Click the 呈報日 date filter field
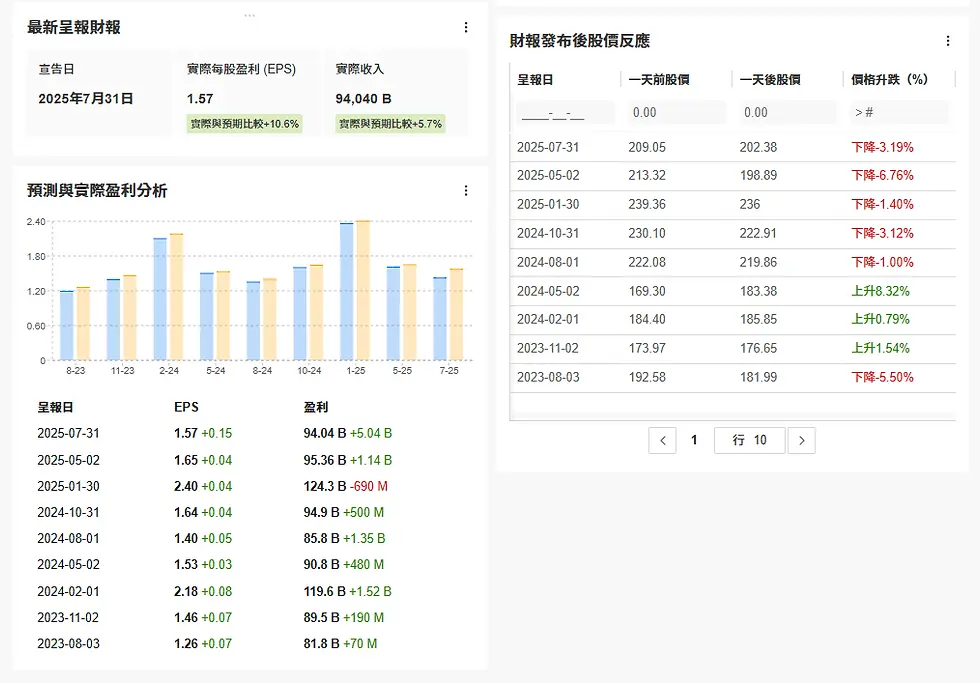This screenshot has height=683, width=980. pyautogui.click(x=565, y=113)
